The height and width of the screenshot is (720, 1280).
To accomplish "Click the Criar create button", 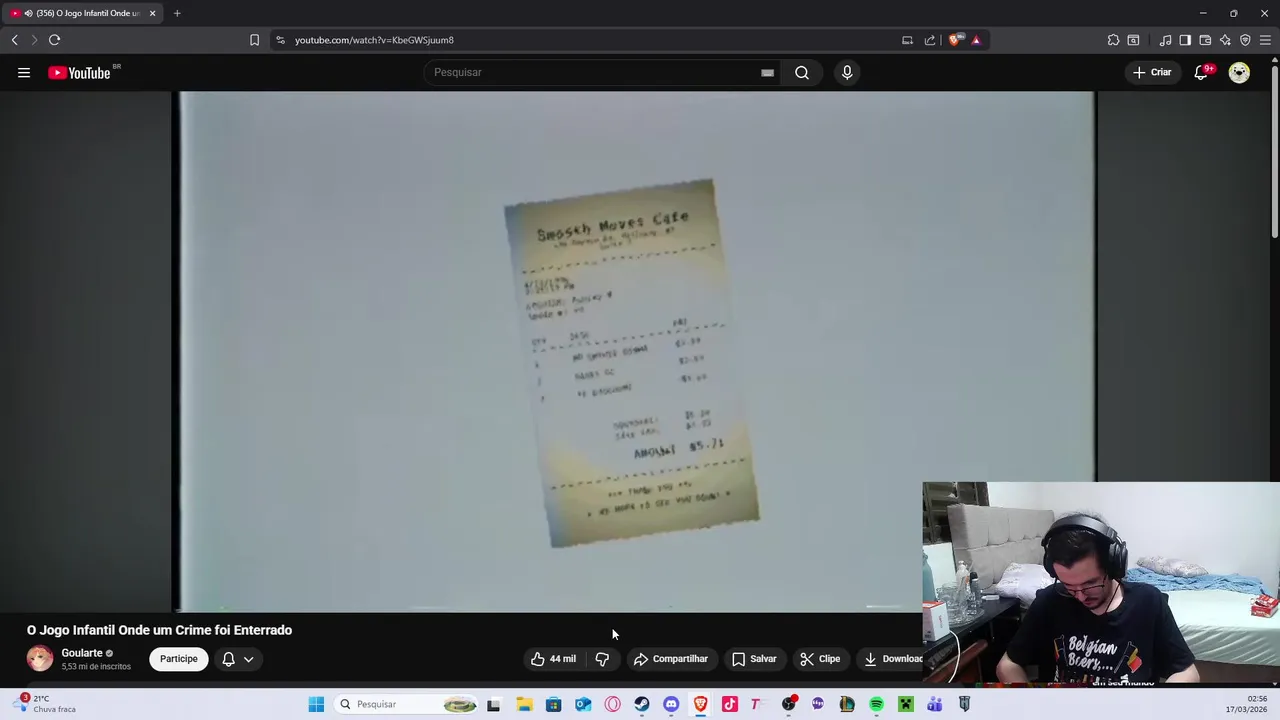I will (x=1152, y=72).
